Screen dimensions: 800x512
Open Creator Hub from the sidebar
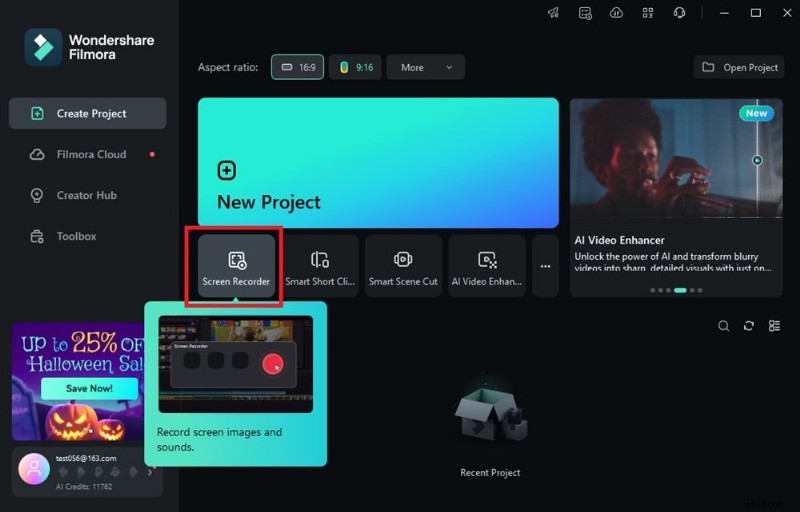86,196
